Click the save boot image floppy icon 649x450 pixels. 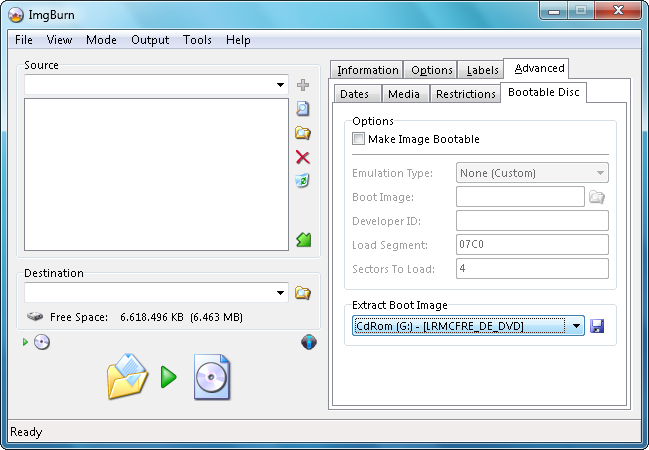click(597, 326)
